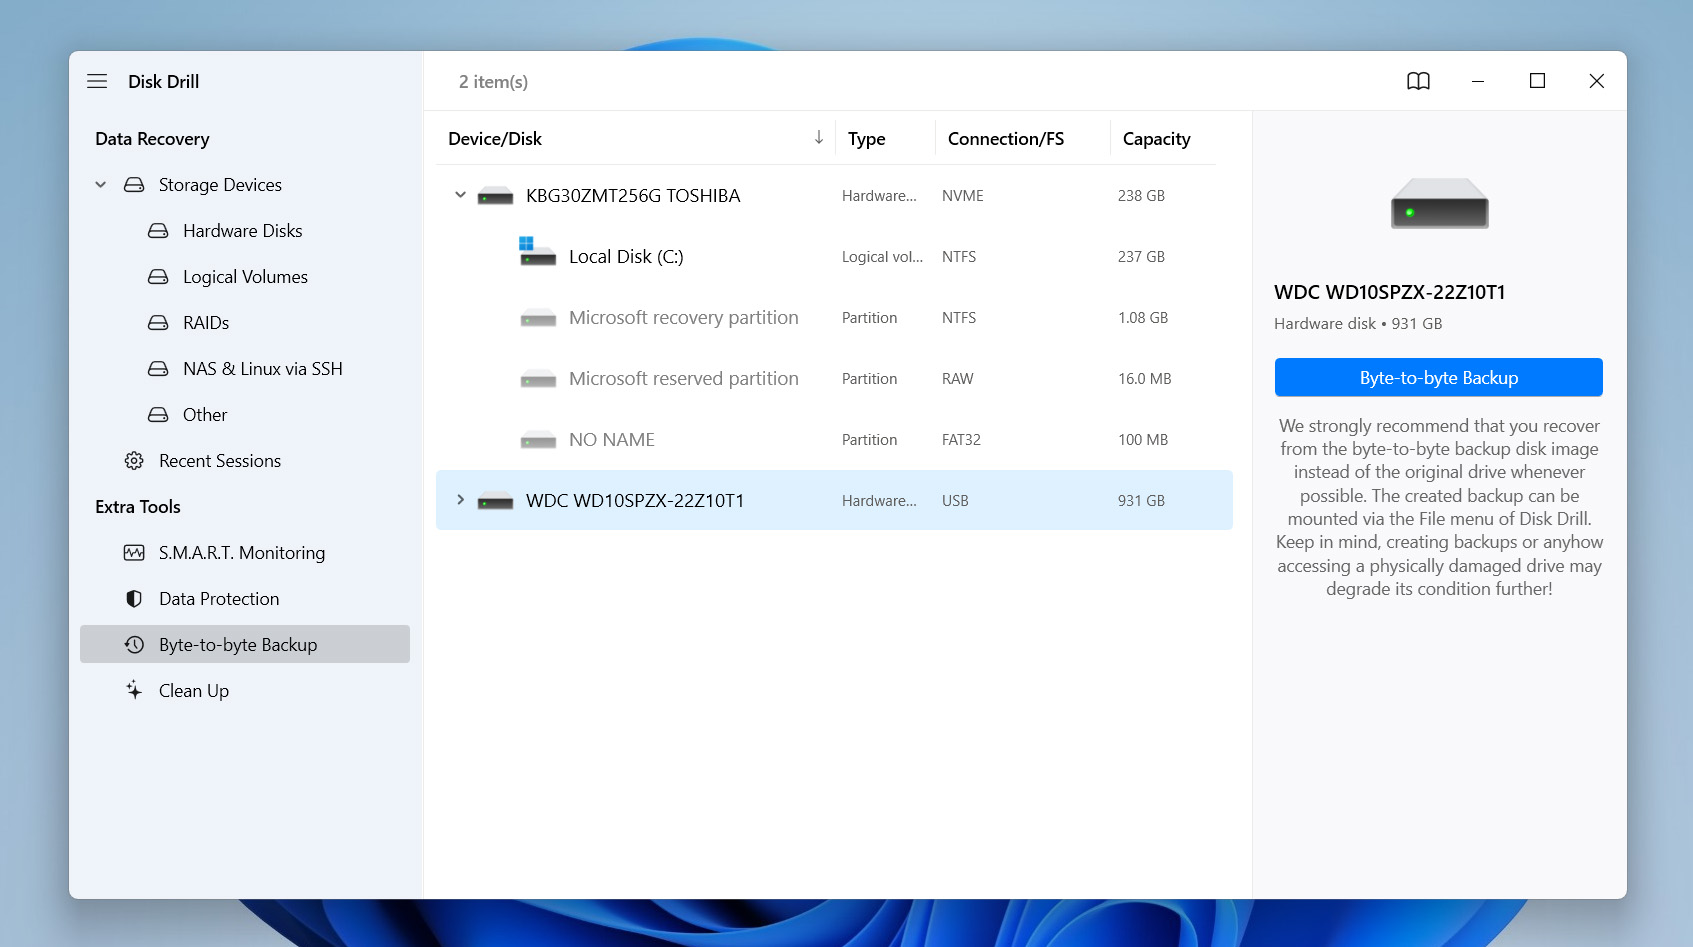Click the Recent Sessions gear icon

tap(134, 461)
